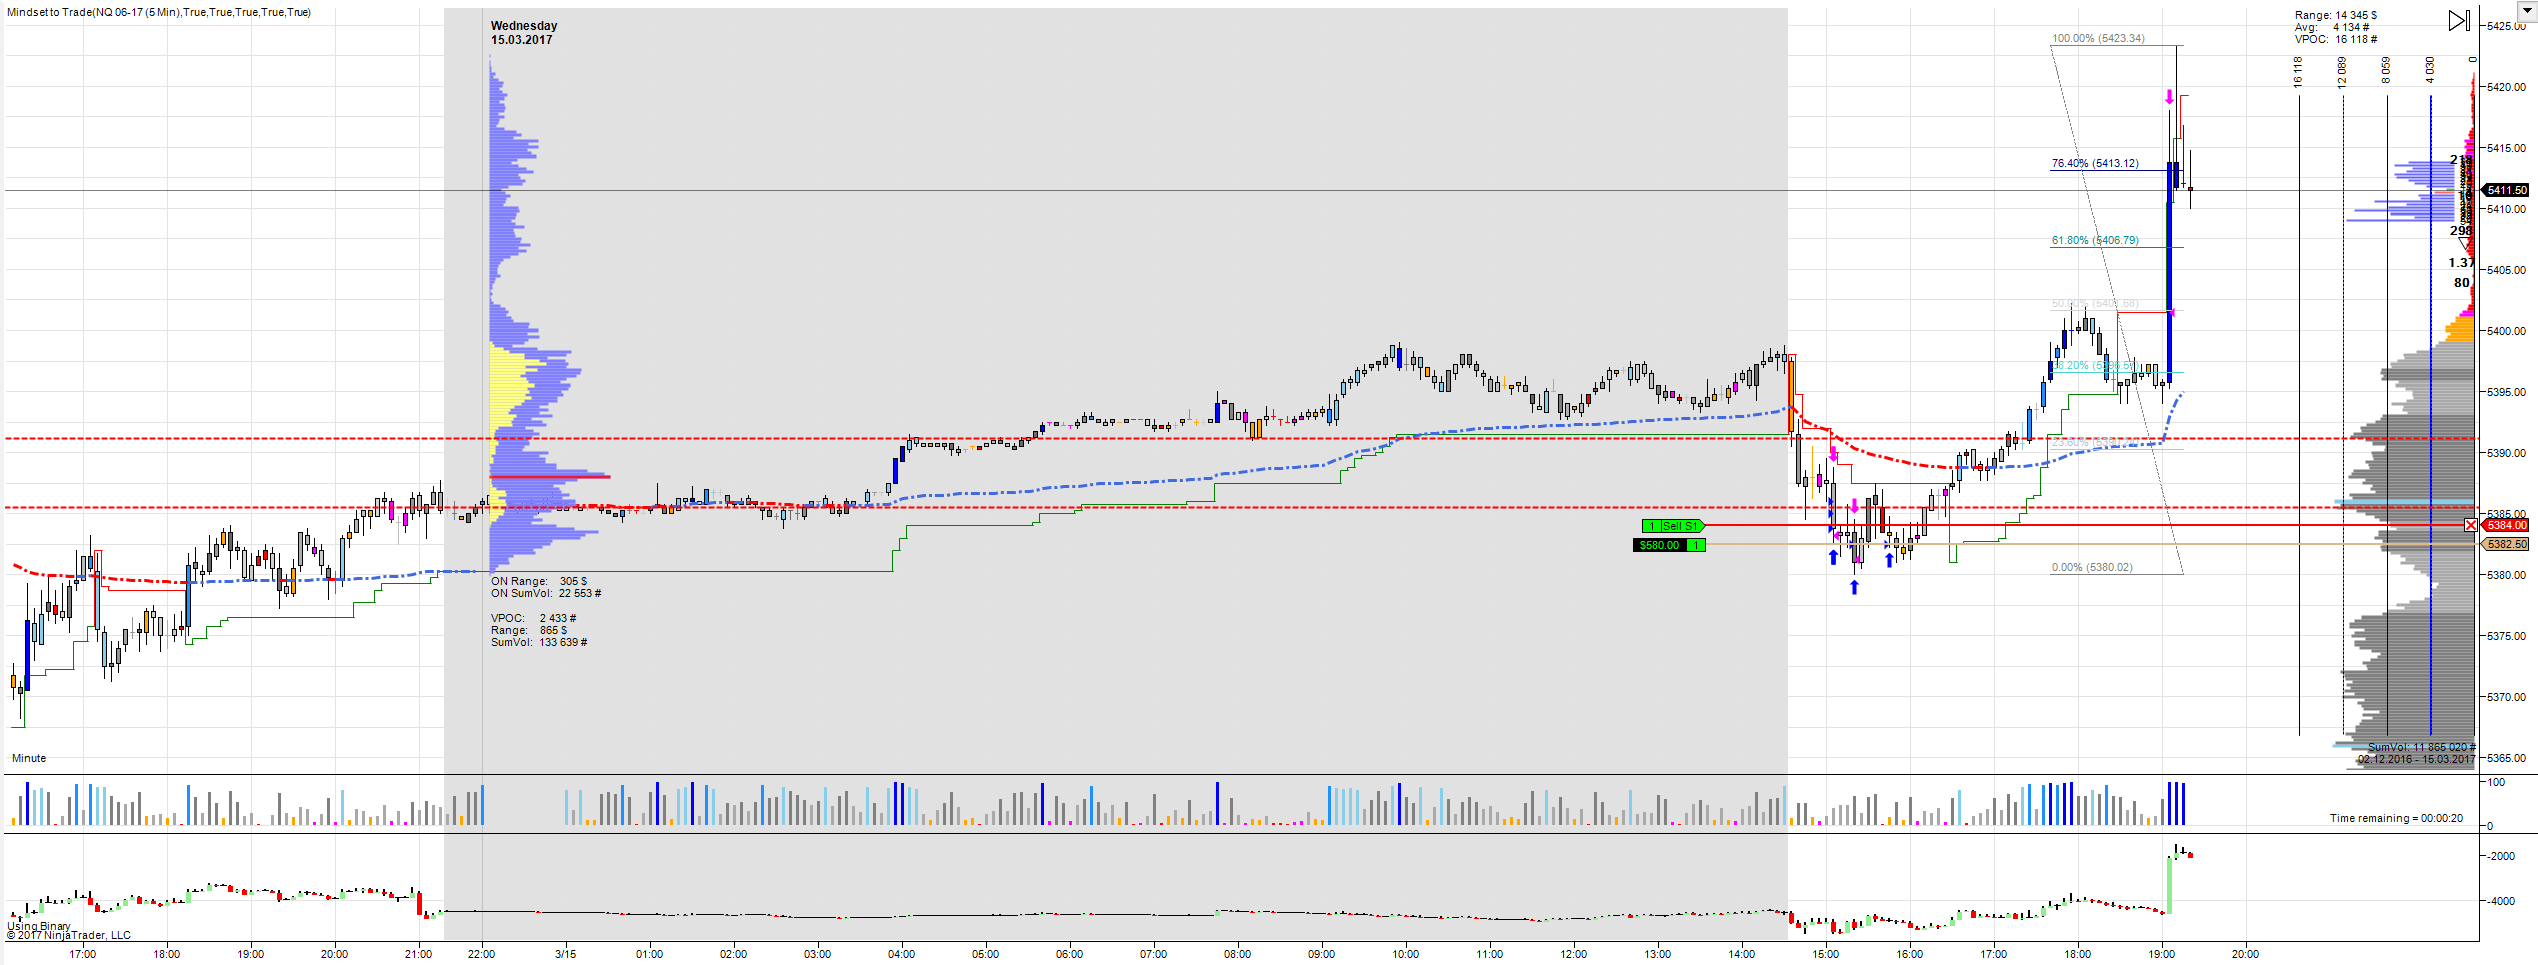
Task: Click the 5400.00 price axis label
Action: pyautogui.click(x=2507, y=331)
